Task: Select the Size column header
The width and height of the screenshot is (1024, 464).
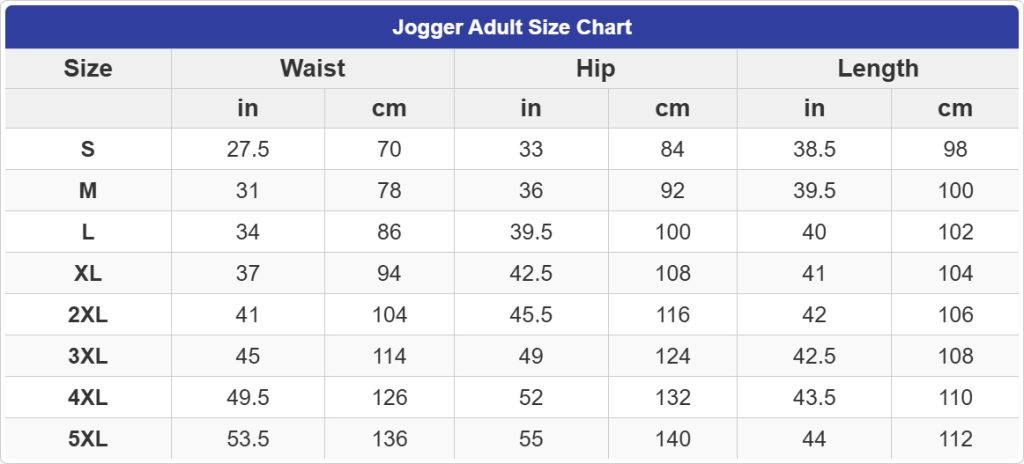Action: point(88,68)
